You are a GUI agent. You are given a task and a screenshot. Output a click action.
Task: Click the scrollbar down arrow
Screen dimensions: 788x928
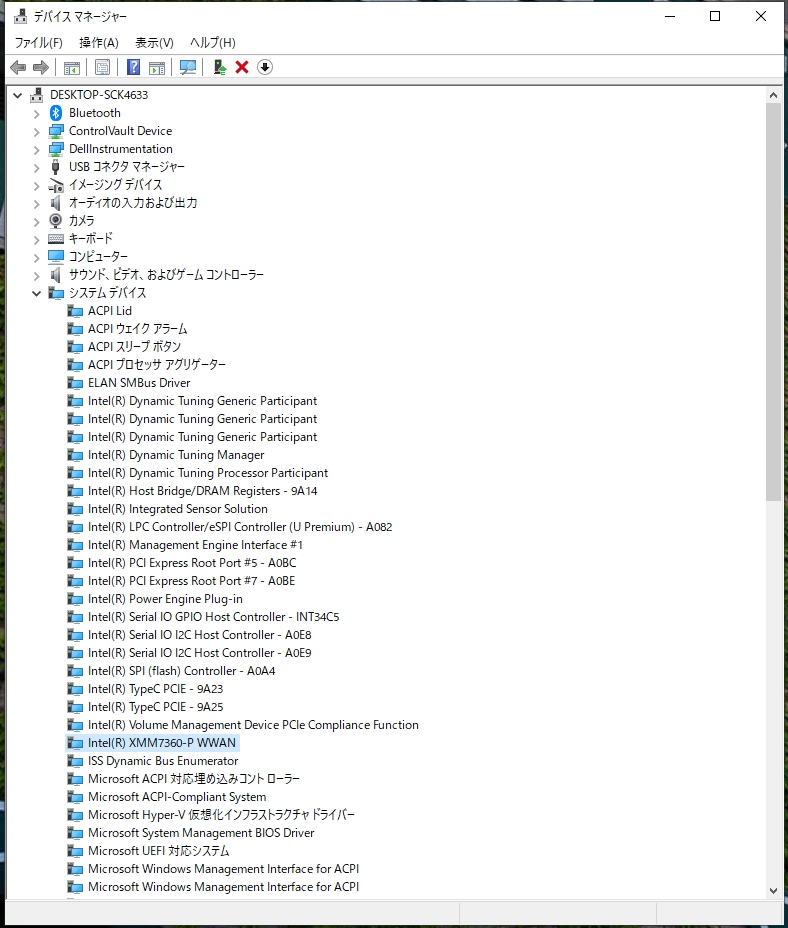(773, 891)
